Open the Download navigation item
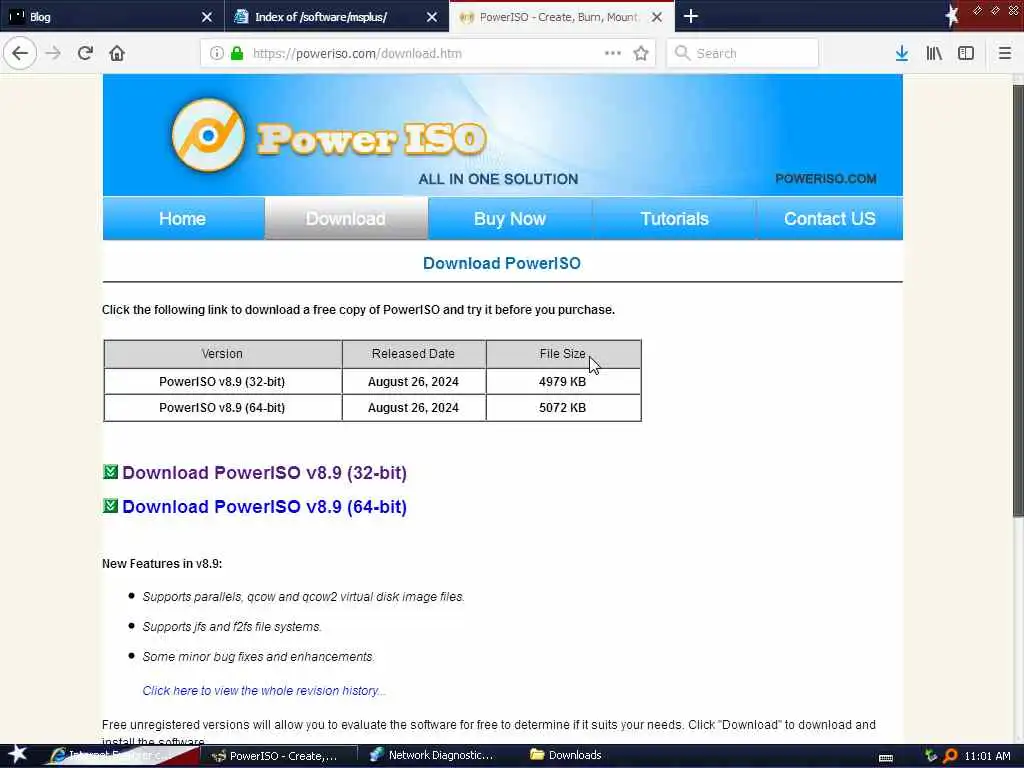 pos(346,219)
